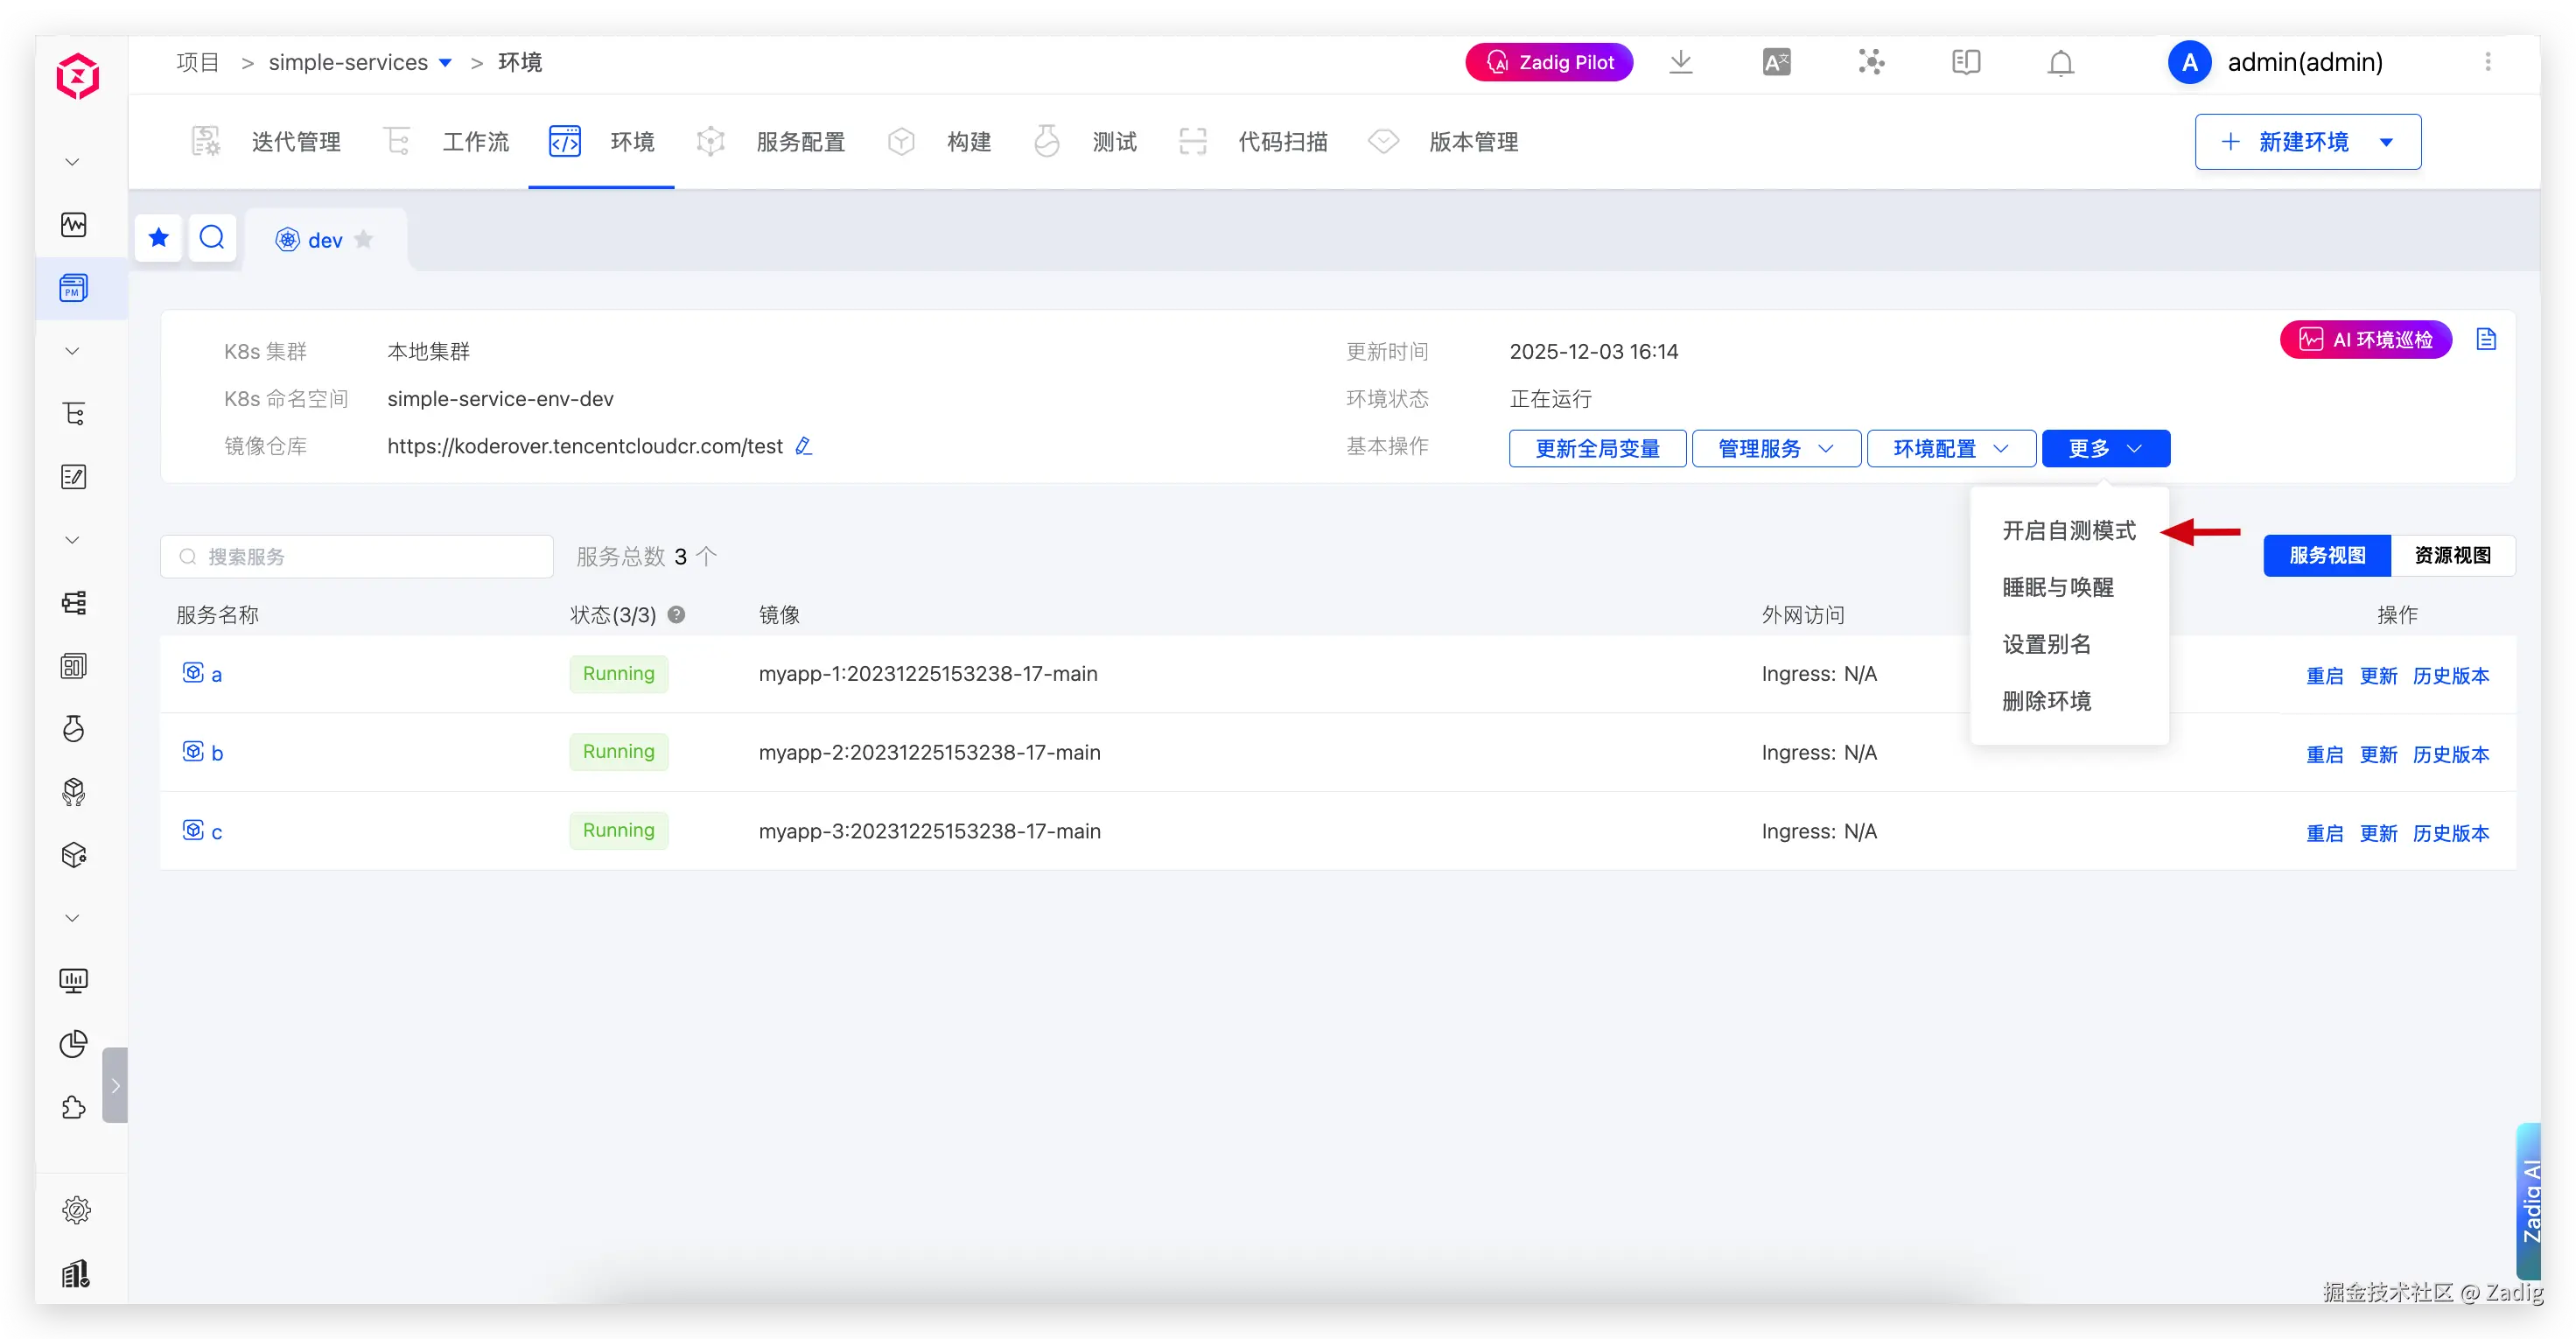This screenshot has height=1339, width=2576.
Task: Toggle the blue favorites filter star button
Action: coord(158,238)
